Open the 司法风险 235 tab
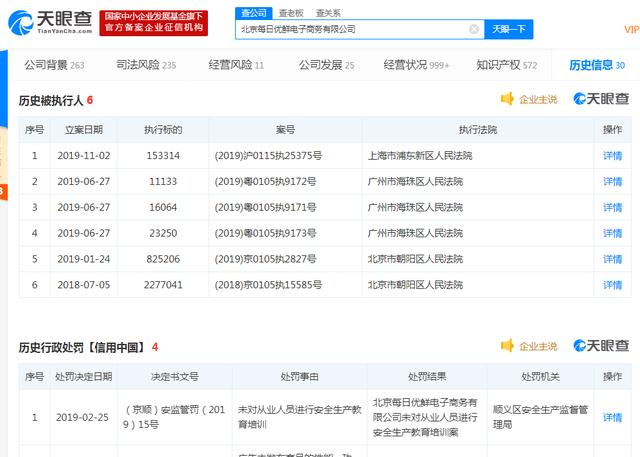Screen dimensions: 640x457 (146, 65)
